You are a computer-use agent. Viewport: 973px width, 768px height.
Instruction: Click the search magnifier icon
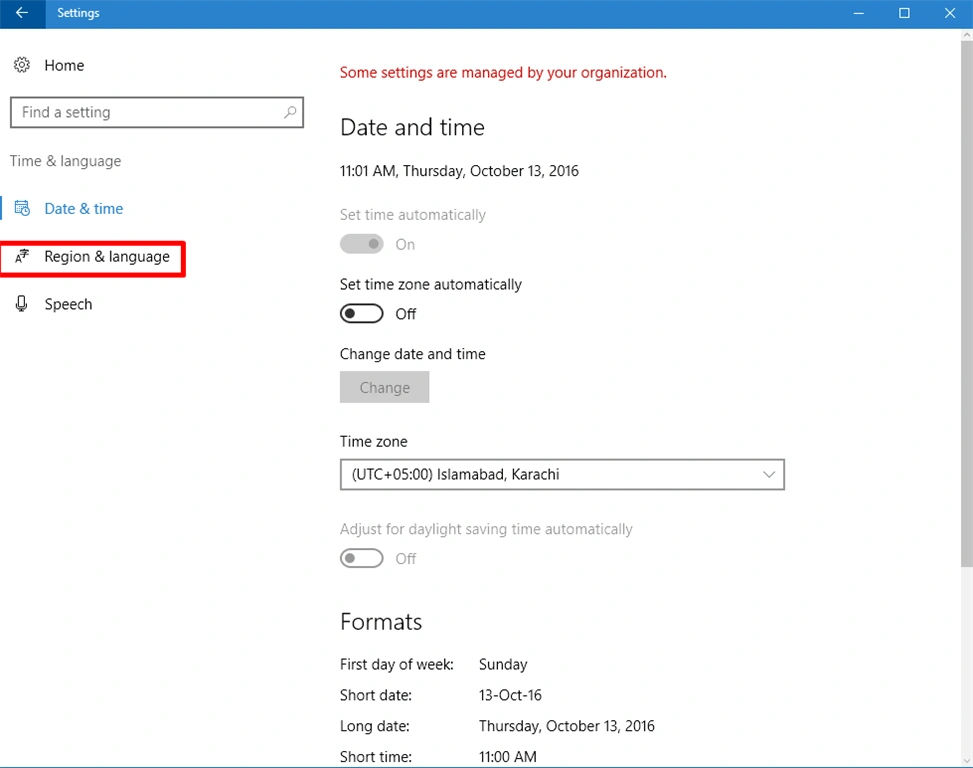(x=290, y=112)
